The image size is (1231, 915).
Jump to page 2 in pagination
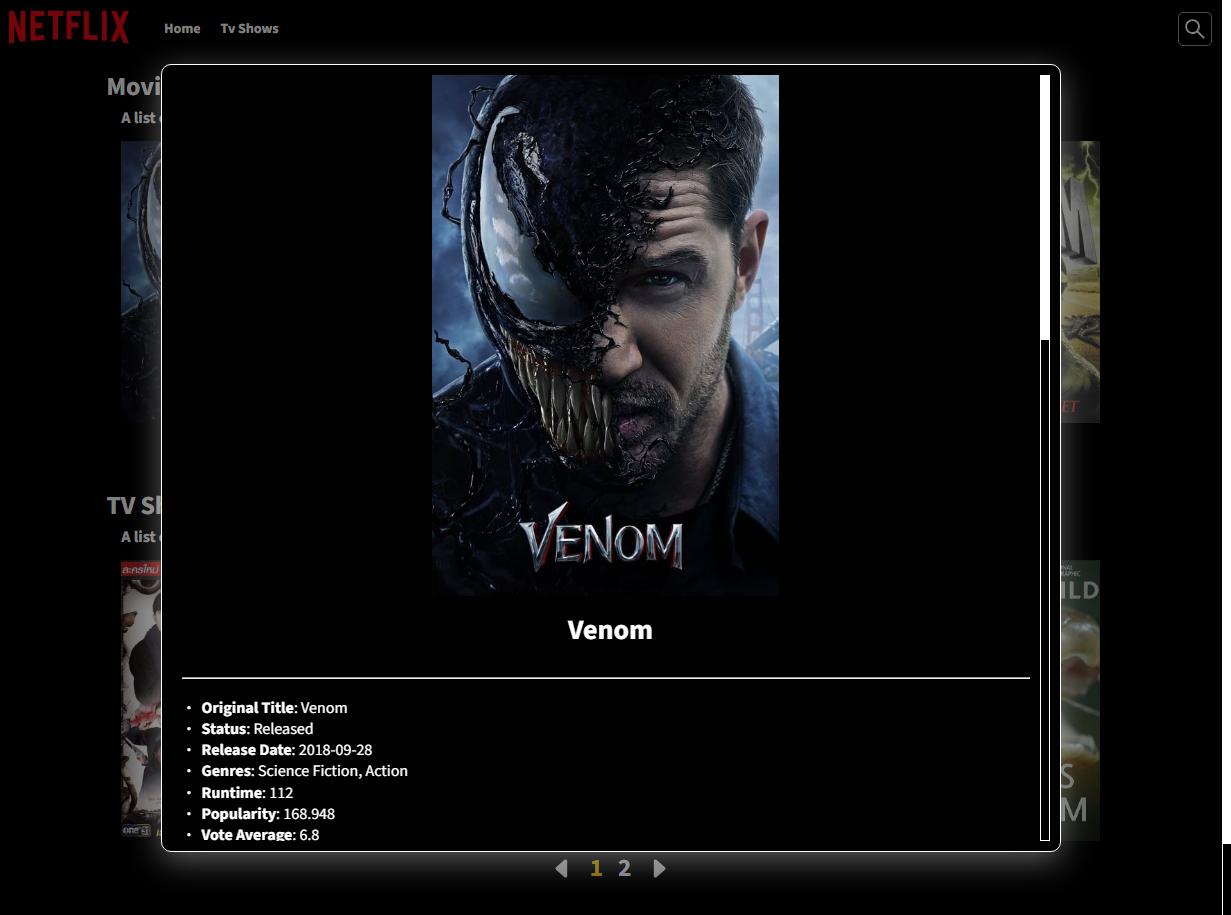624,868
